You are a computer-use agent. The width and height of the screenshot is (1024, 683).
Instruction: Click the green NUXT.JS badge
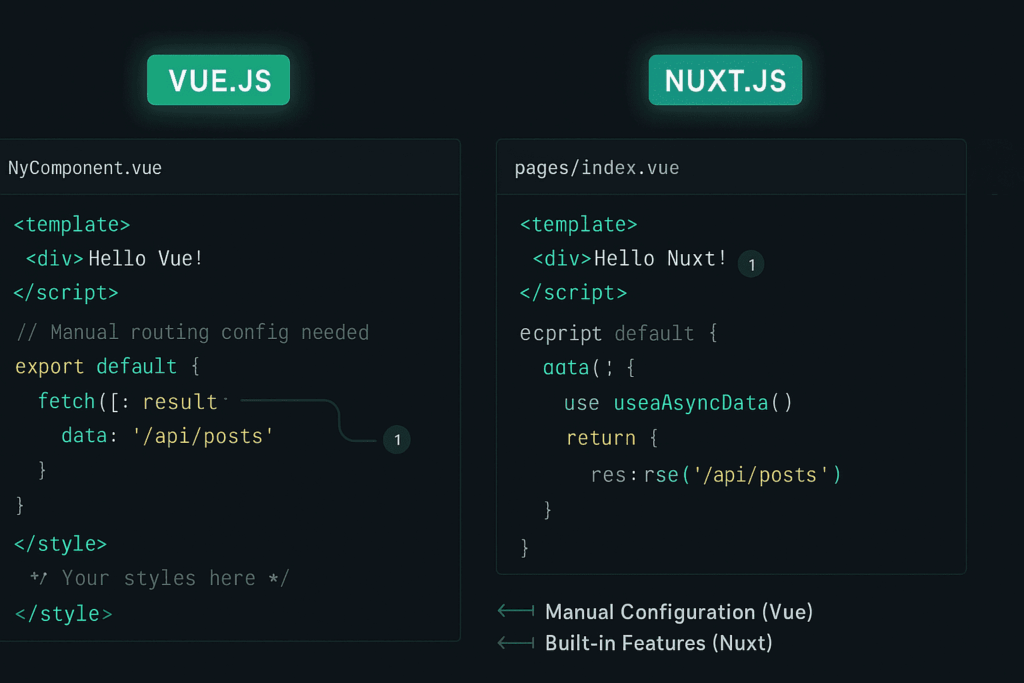pos(725,79)
